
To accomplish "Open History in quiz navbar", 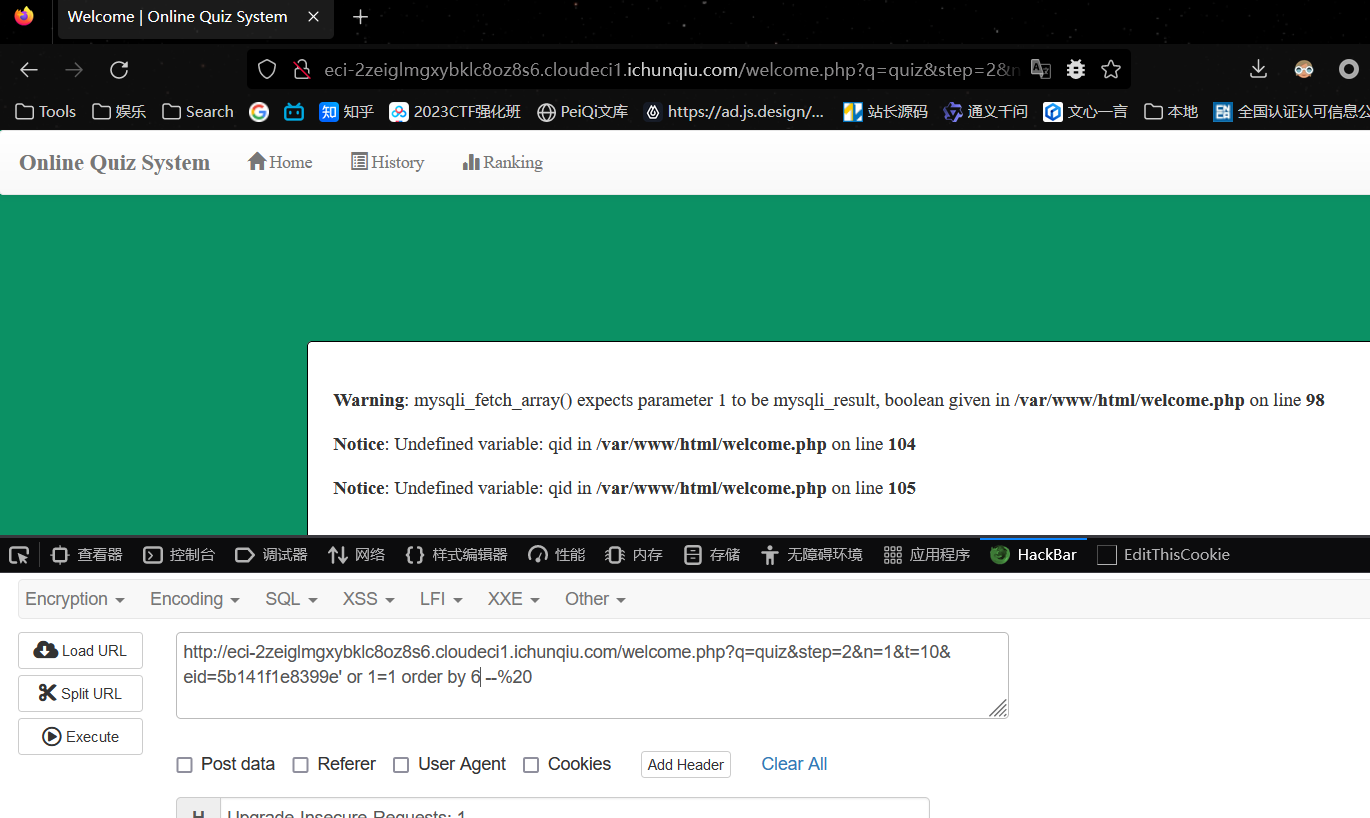I will point(388,162).
